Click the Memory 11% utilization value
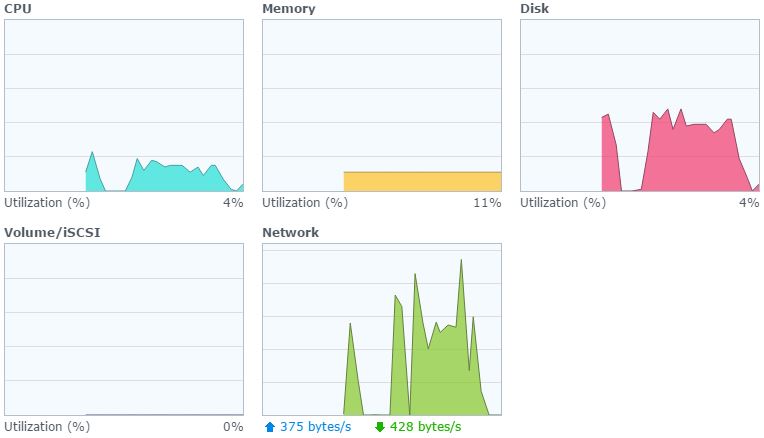764x438 pixels. pos(487,203)
